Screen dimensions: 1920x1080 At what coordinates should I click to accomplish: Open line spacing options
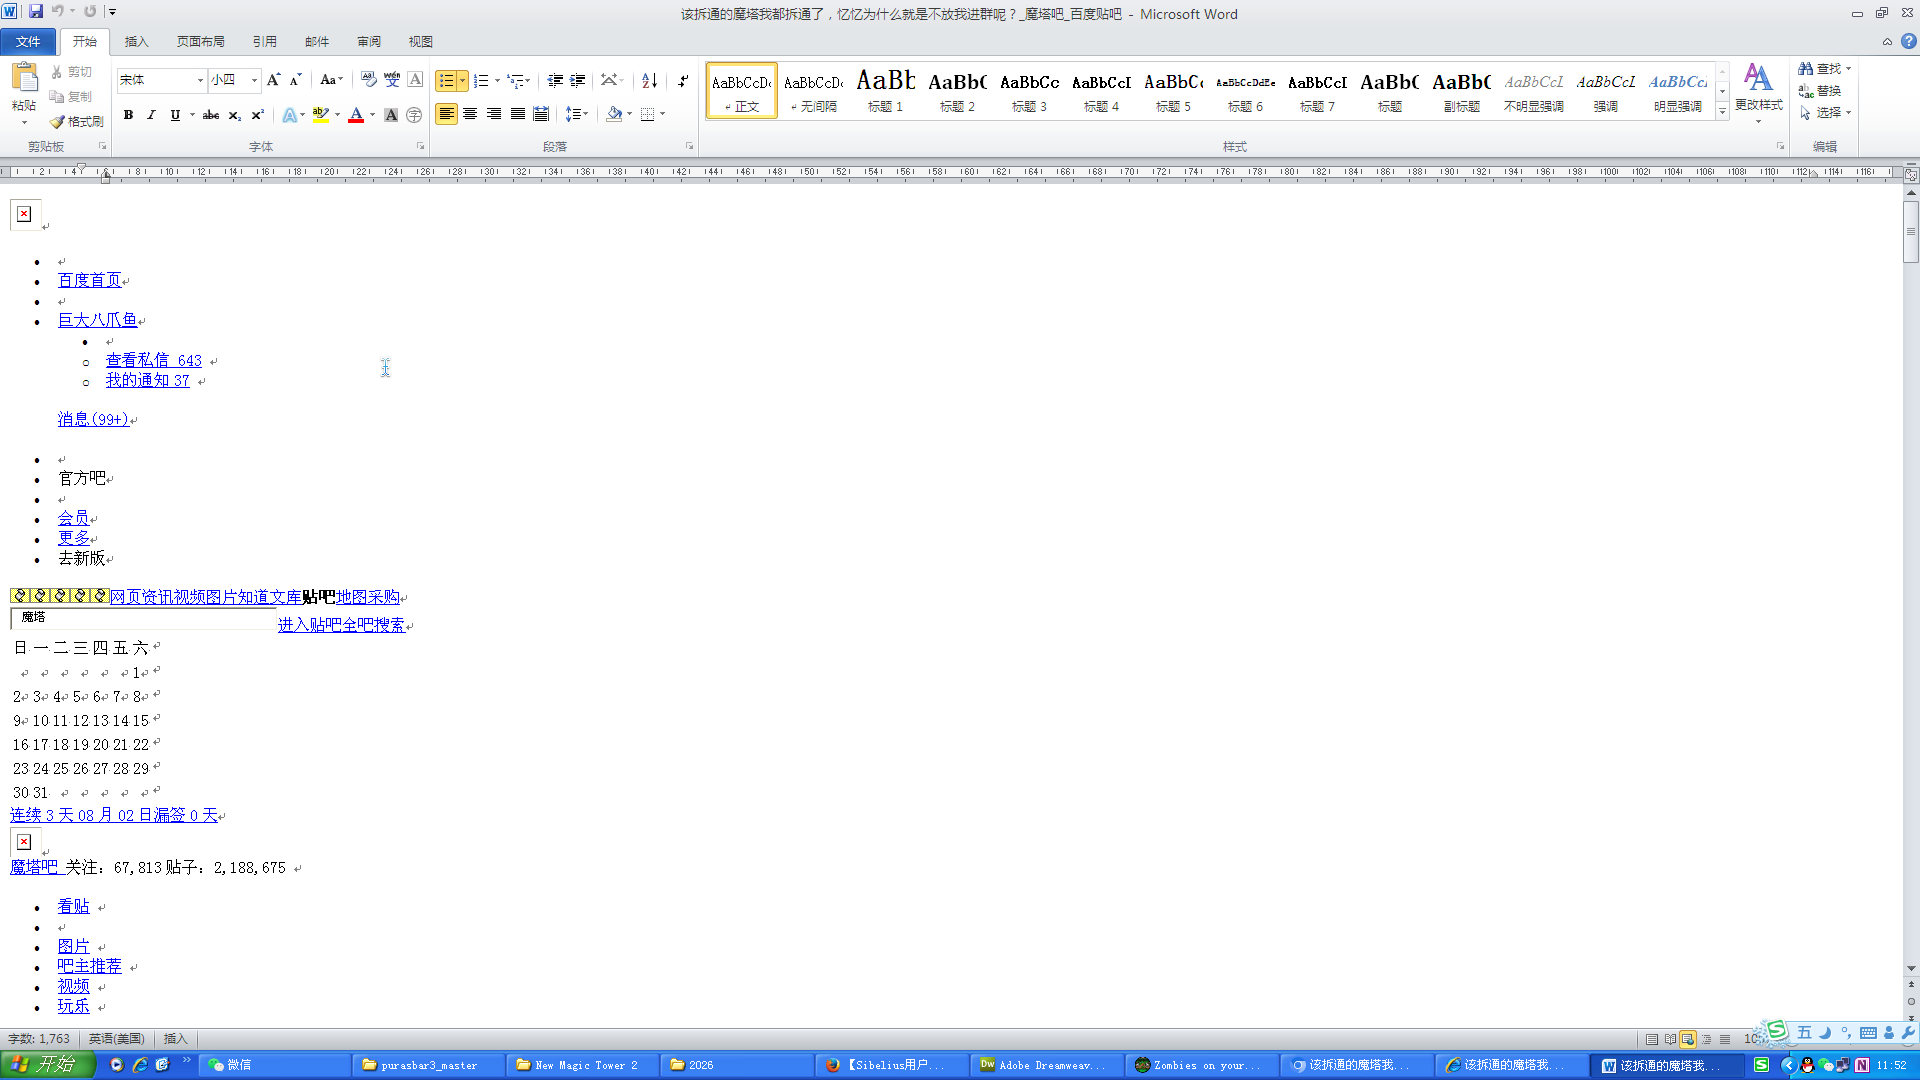pos(577,114)
